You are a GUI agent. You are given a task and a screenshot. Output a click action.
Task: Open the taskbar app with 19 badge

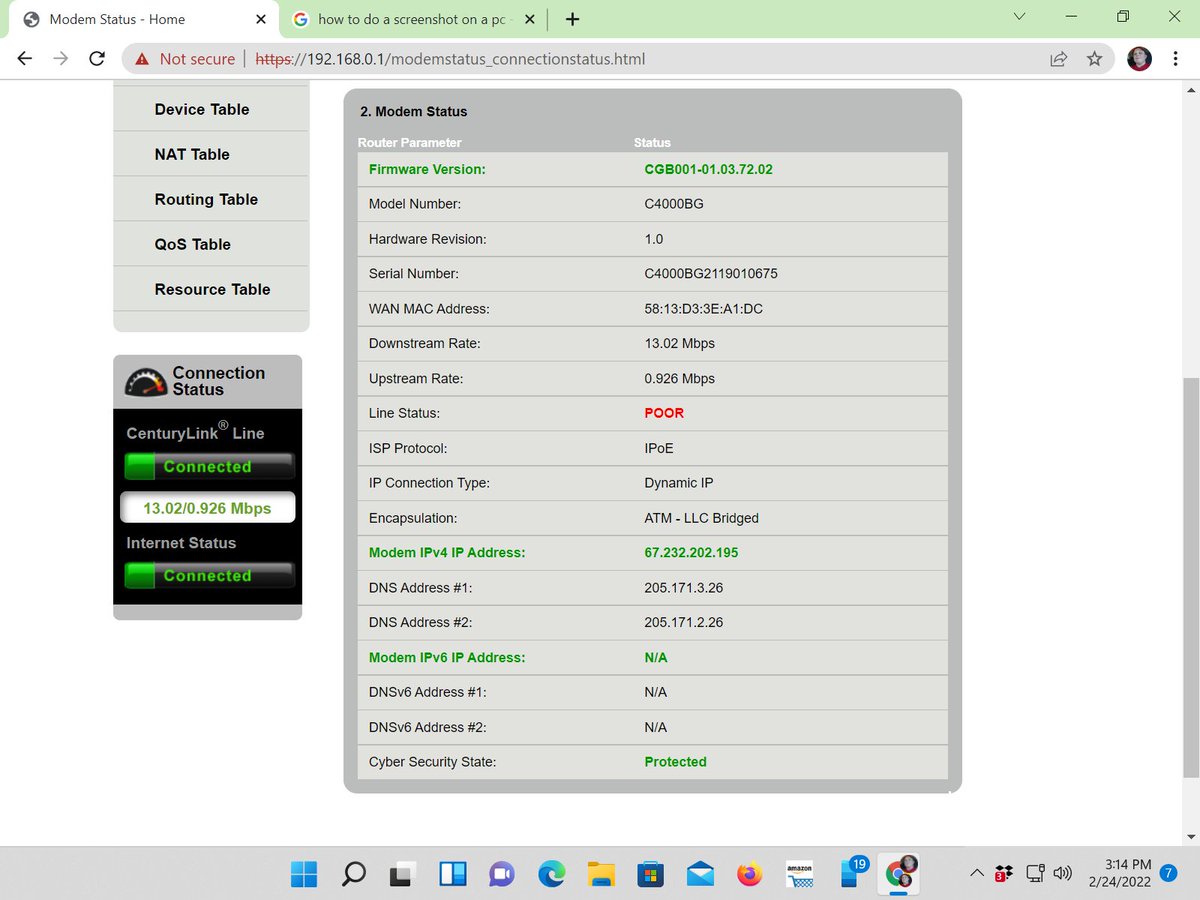[x=852, y=872]
